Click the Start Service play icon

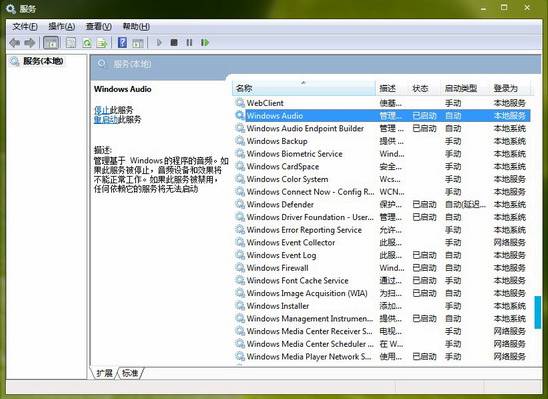[x=159, y=43]
